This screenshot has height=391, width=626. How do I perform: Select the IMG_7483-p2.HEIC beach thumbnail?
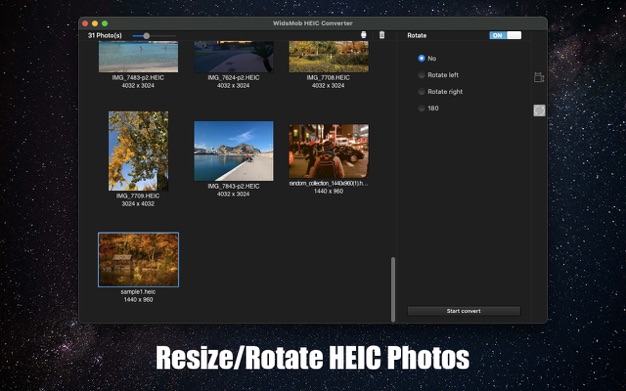pos(139,56)
